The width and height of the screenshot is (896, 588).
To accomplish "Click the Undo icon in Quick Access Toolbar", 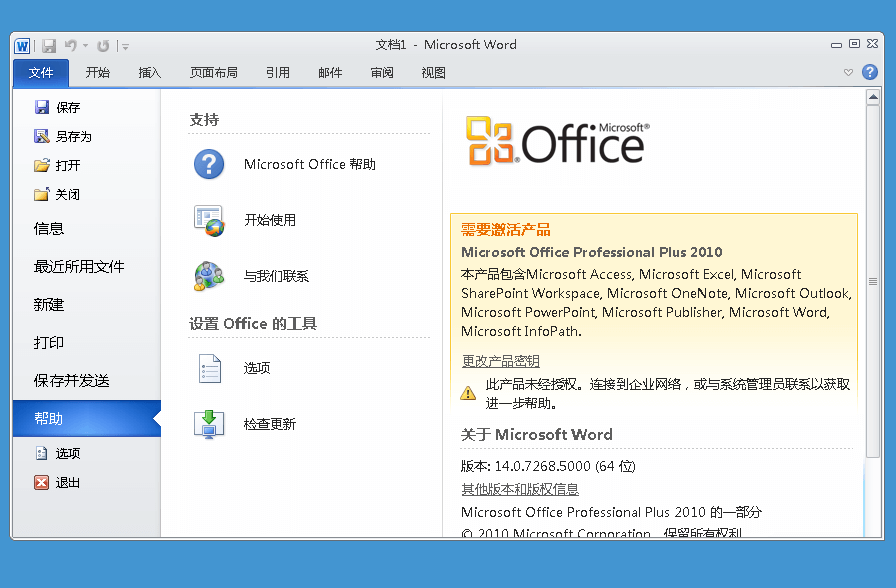I will pos(70,45).
